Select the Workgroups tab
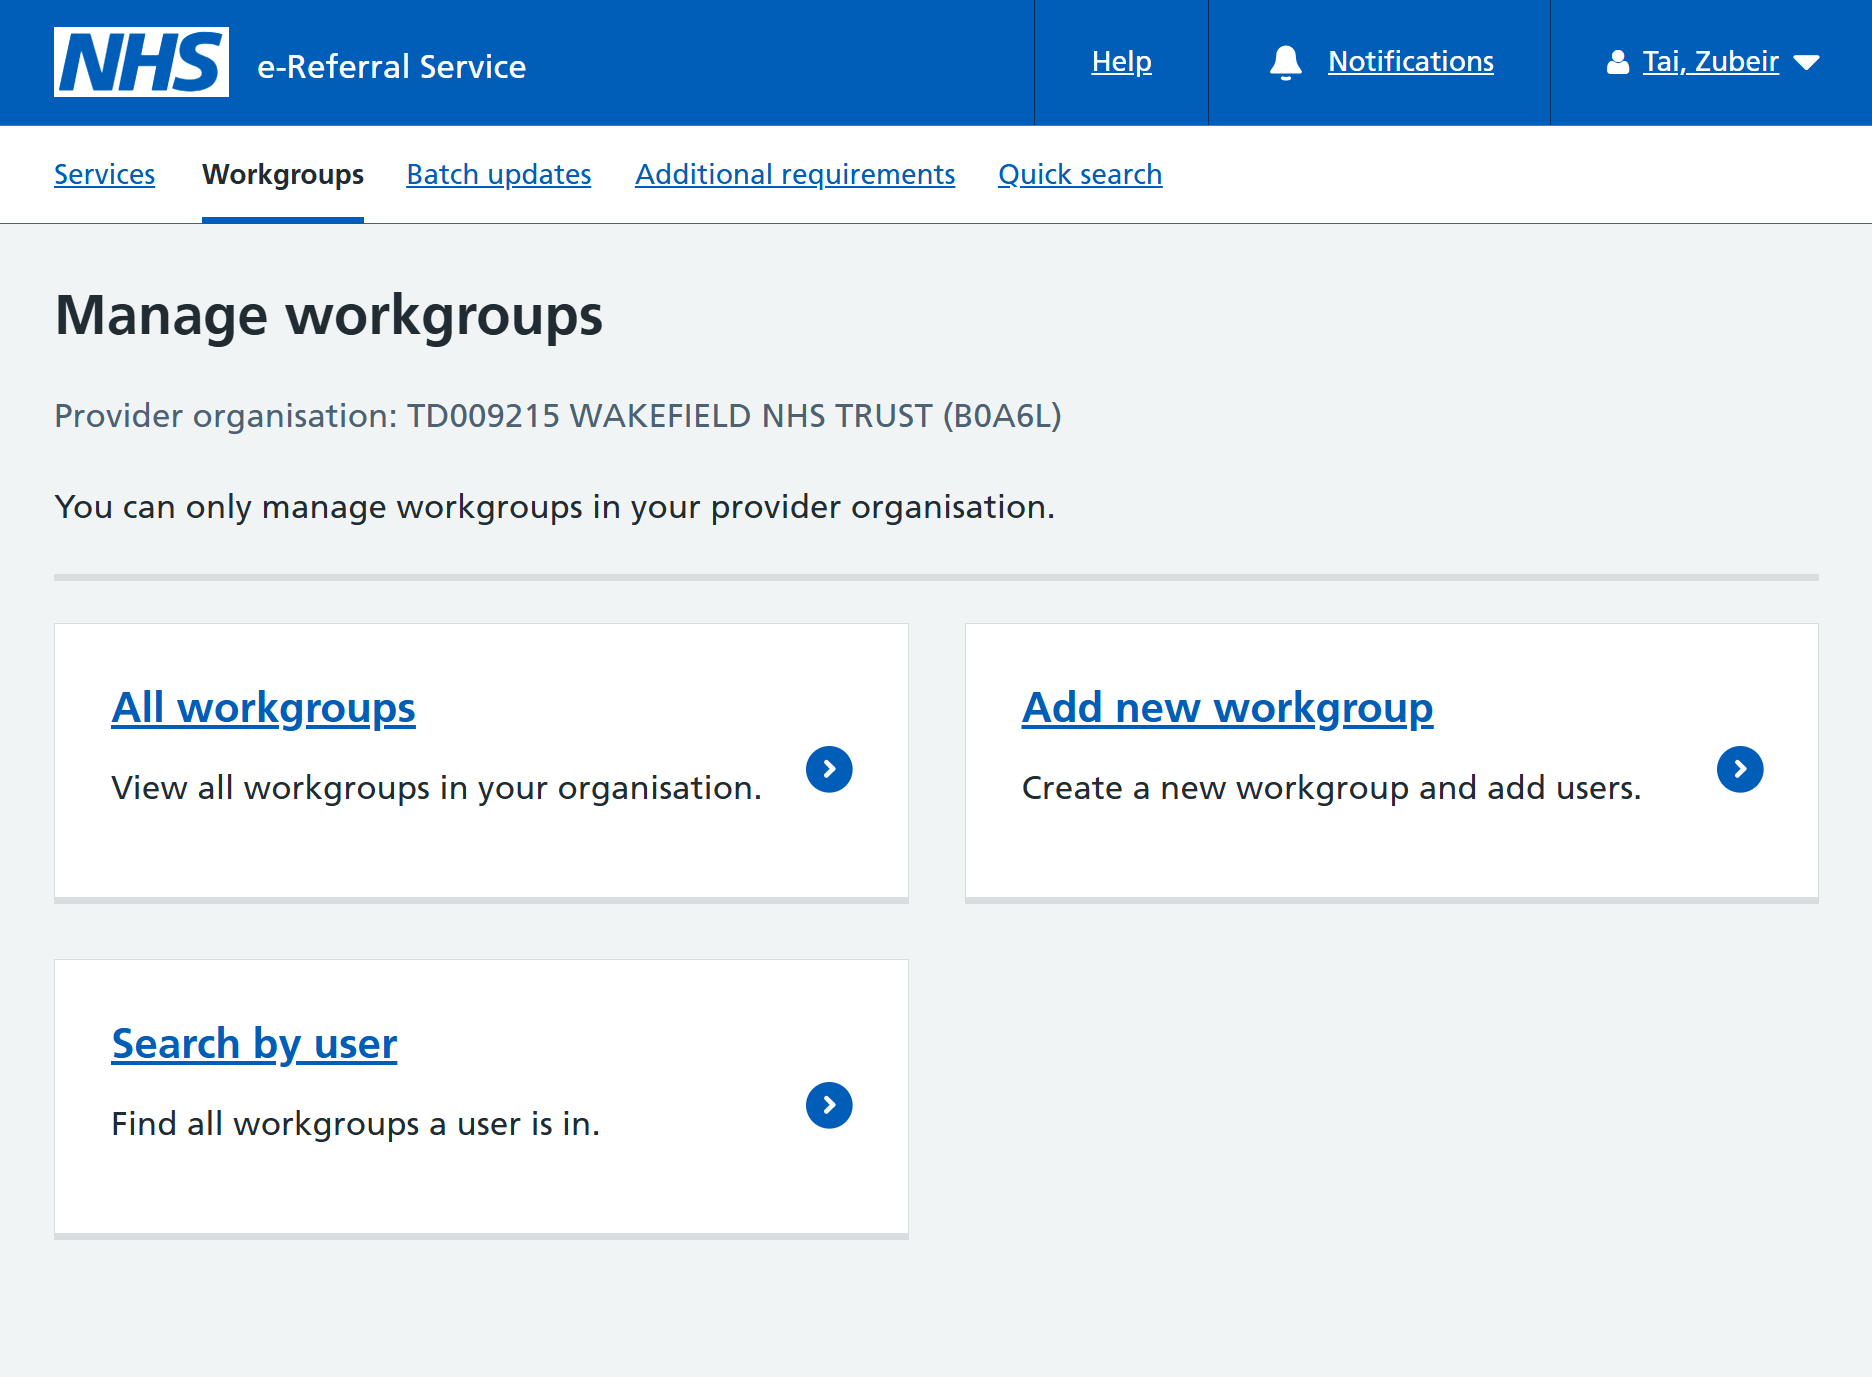 tap(283, 174)
